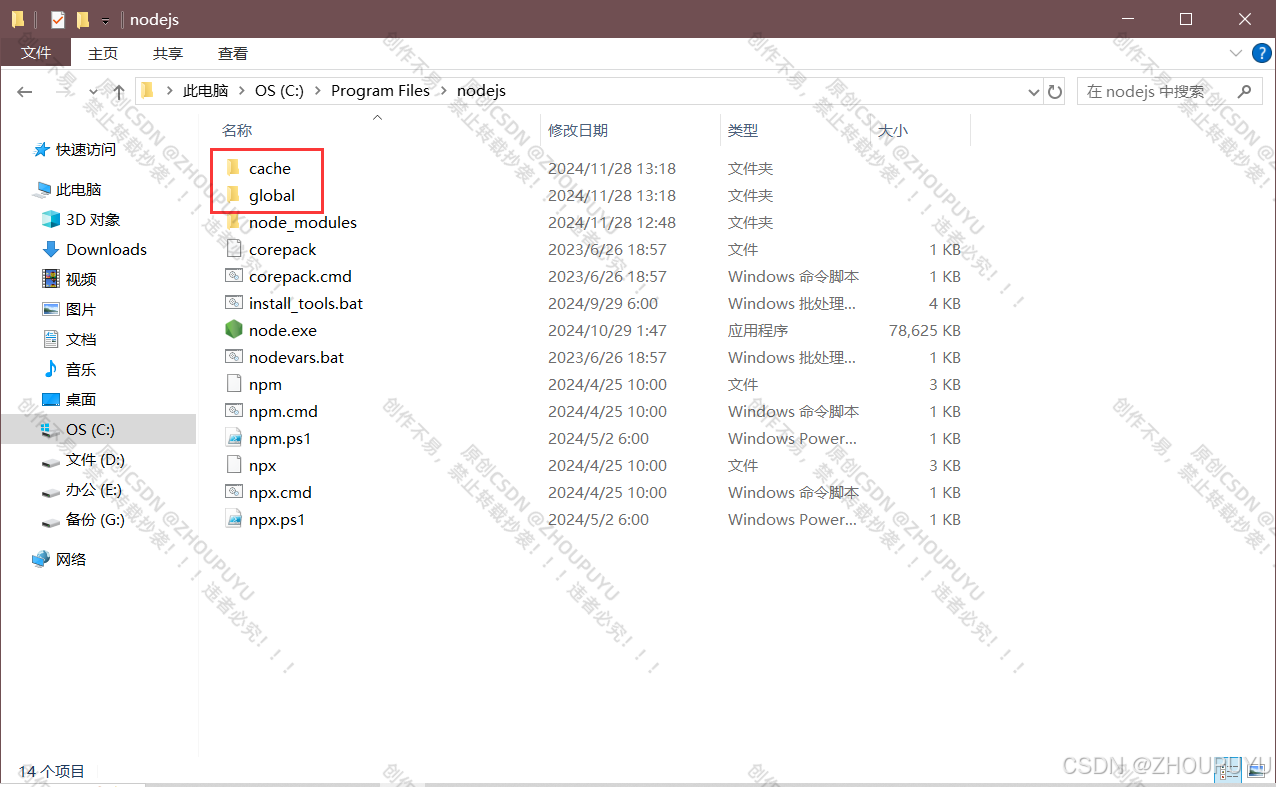Click the Quick access star icon
The image size is (1276, 787).
(x=41, y=149)
